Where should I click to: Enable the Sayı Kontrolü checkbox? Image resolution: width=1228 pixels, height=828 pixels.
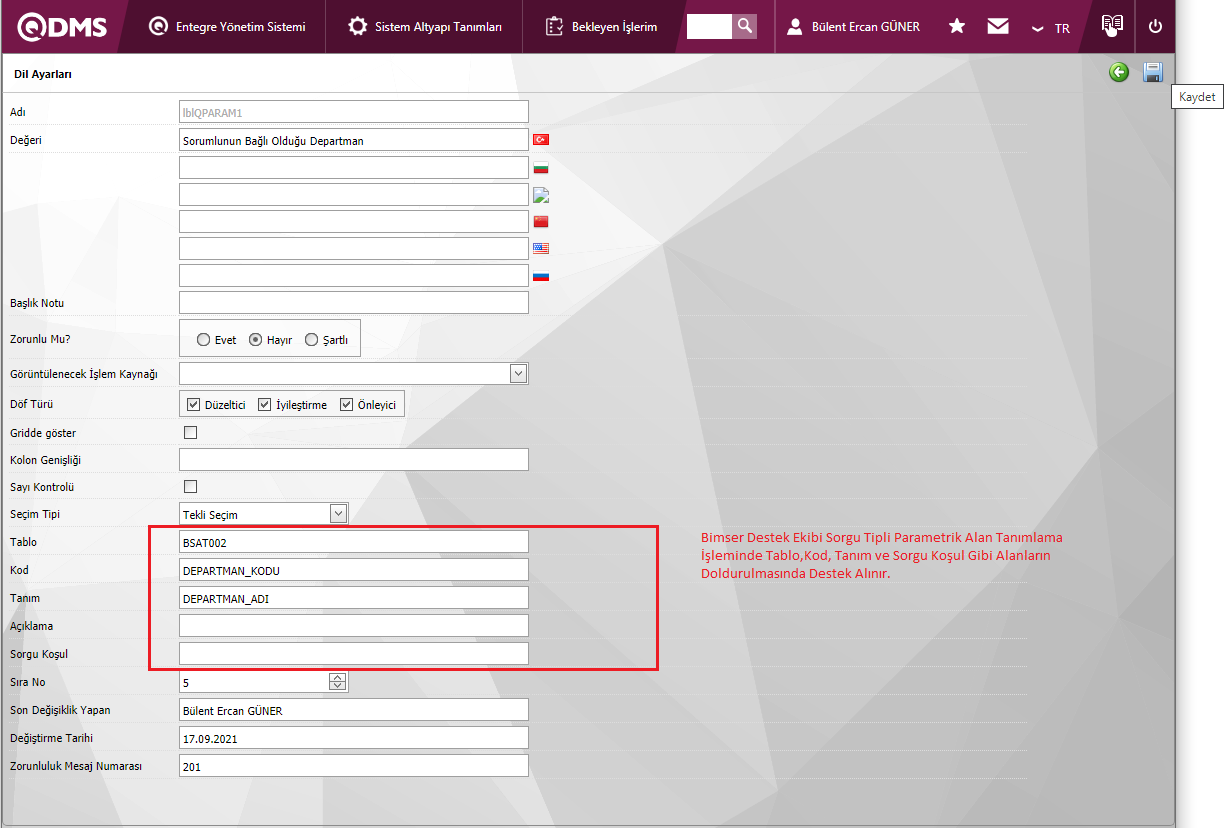[191, 487]
